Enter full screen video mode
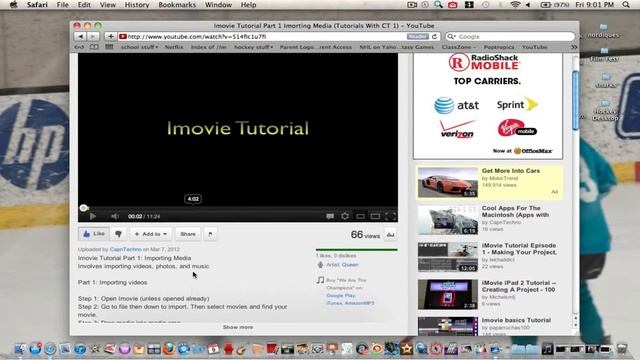The height and width of the screenshot is (360, 640). point(391,216)
